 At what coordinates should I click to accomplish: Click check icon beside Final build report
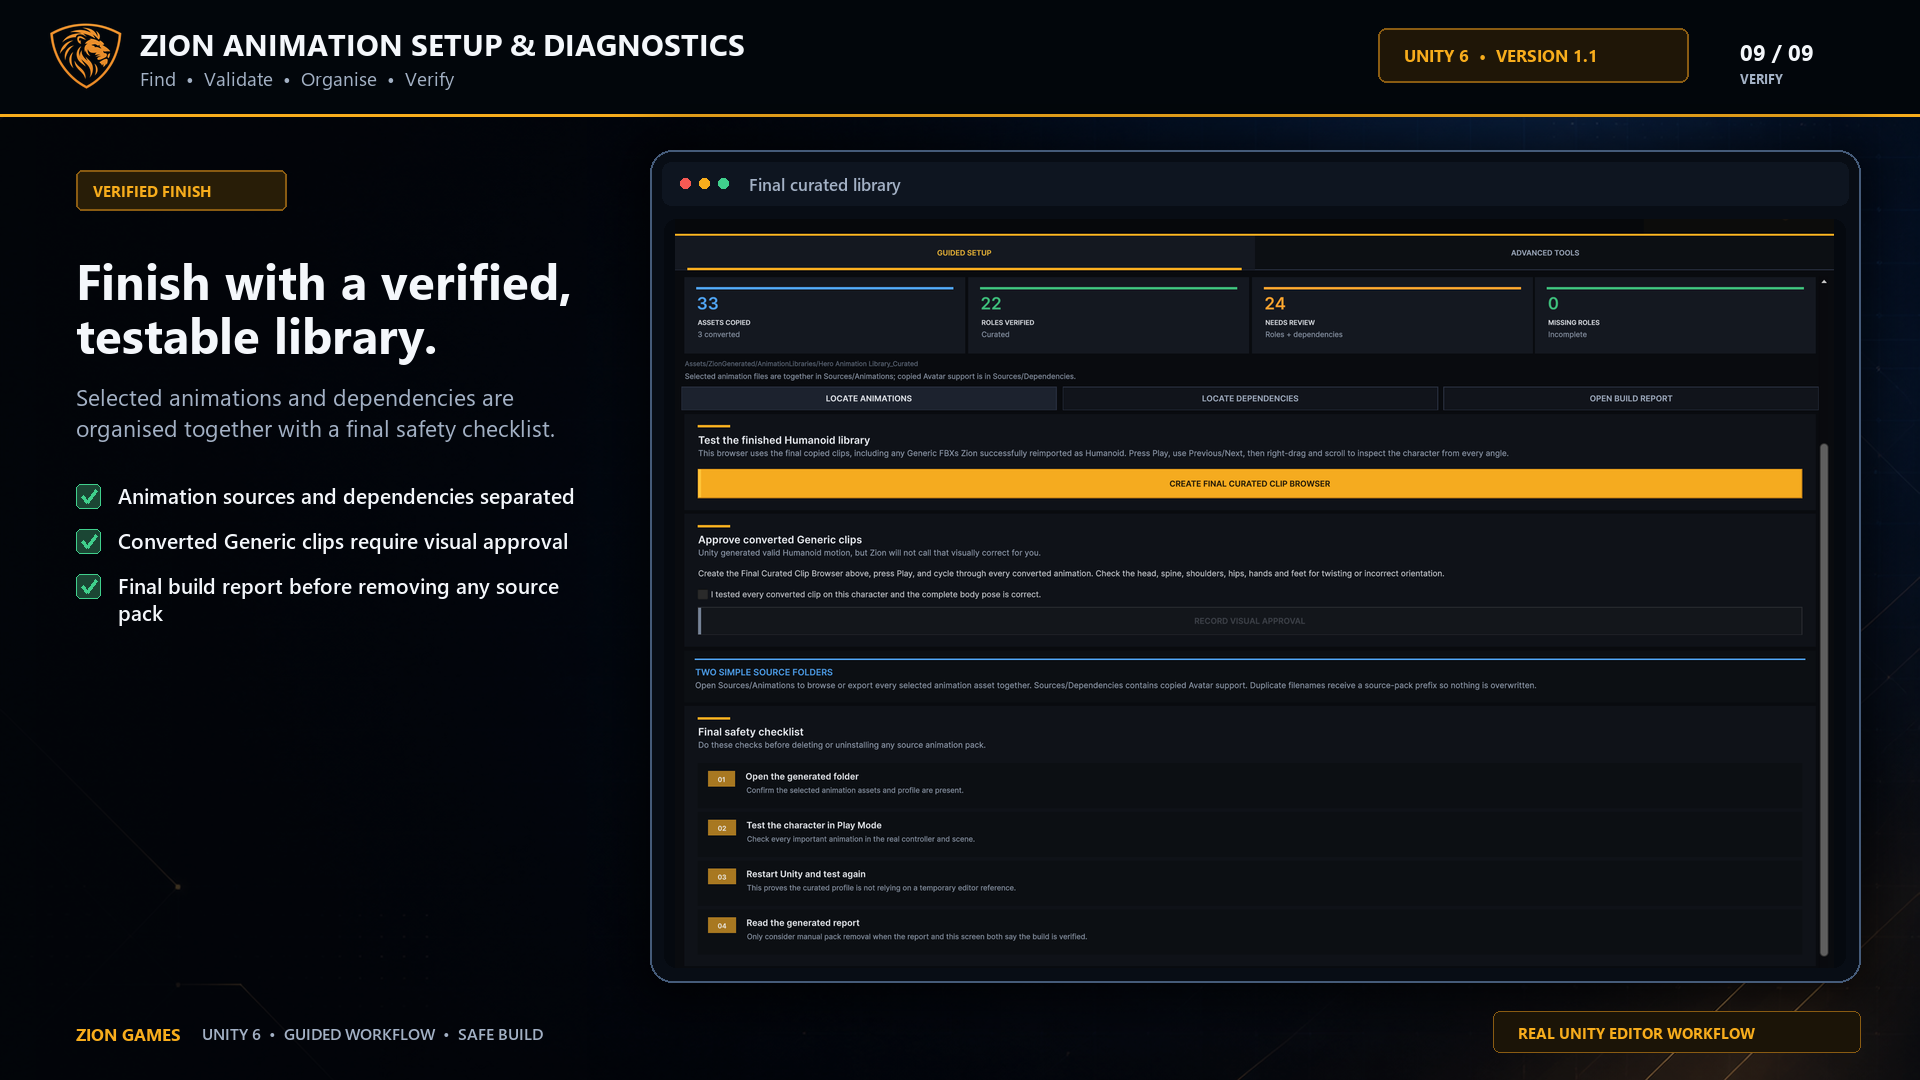click(89, 586)
